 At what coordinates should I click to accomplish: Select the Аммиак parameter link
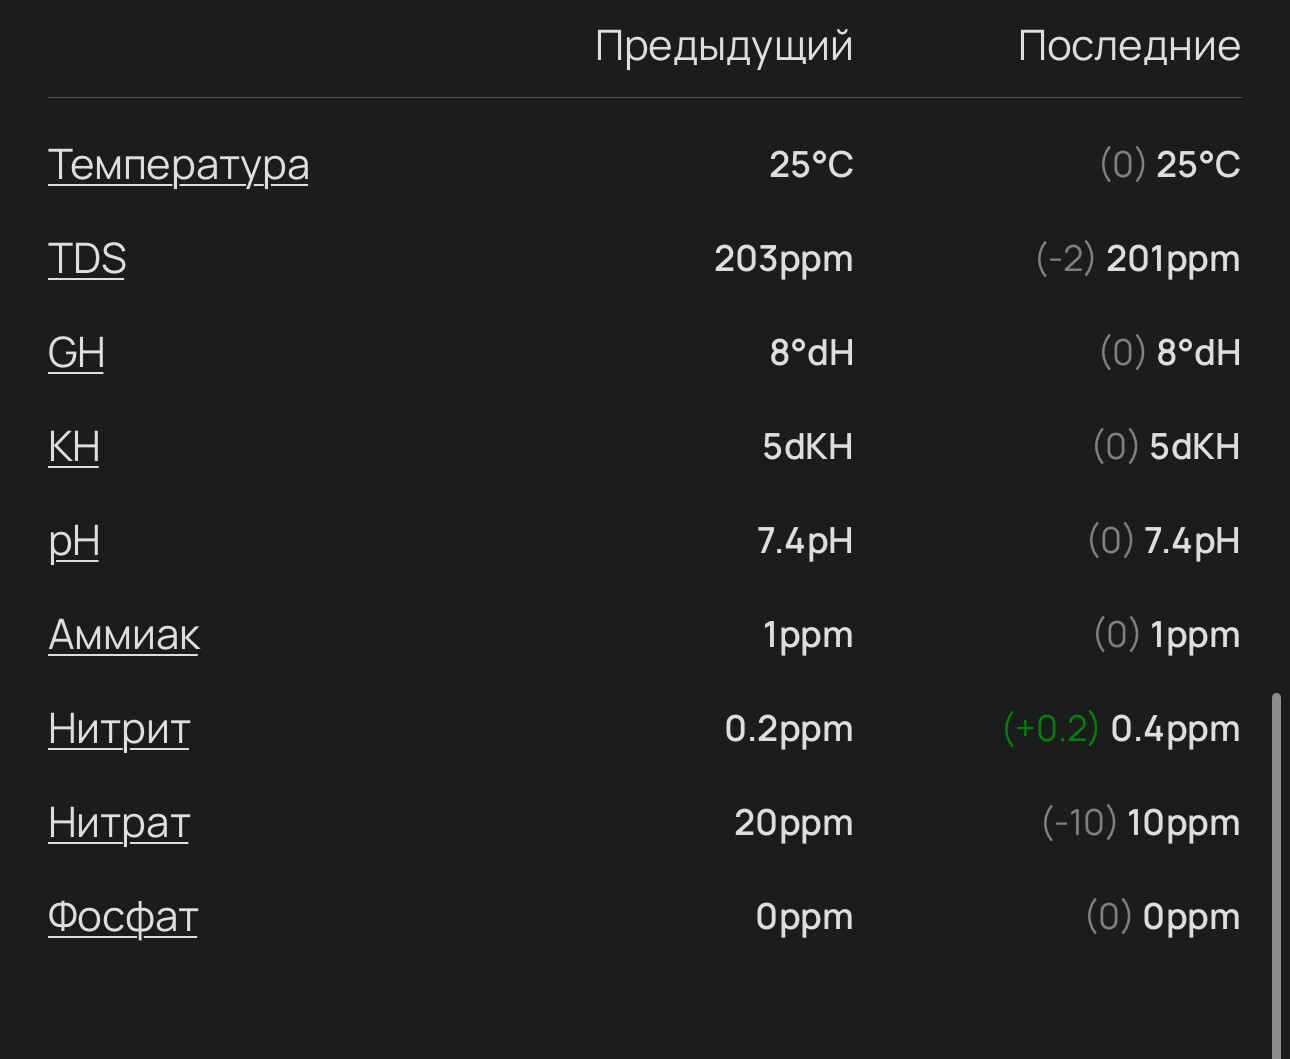point(124,635)
